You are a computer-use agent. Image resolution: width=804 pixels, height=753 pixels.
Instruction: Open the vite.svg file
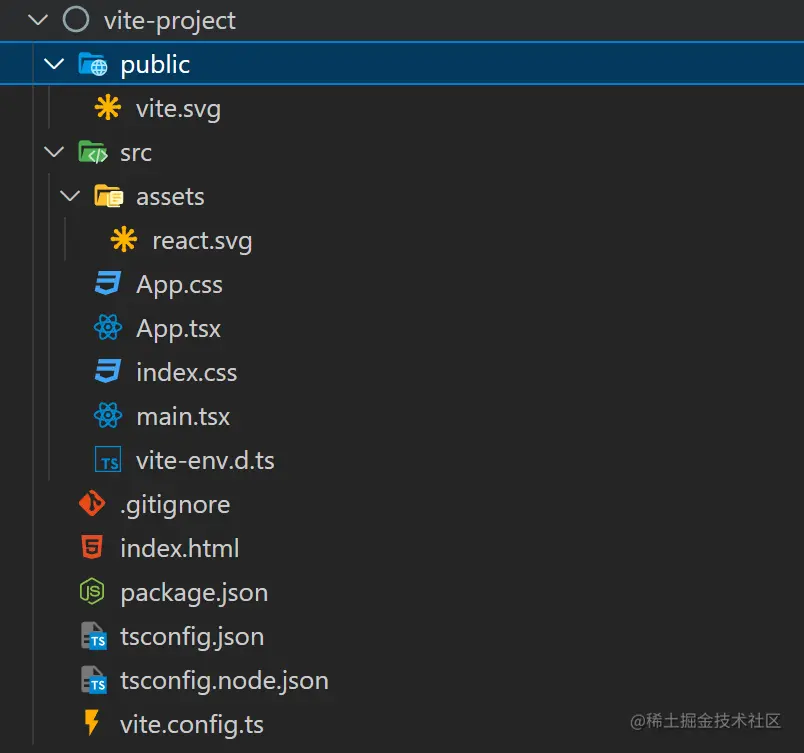click(178, 109)
